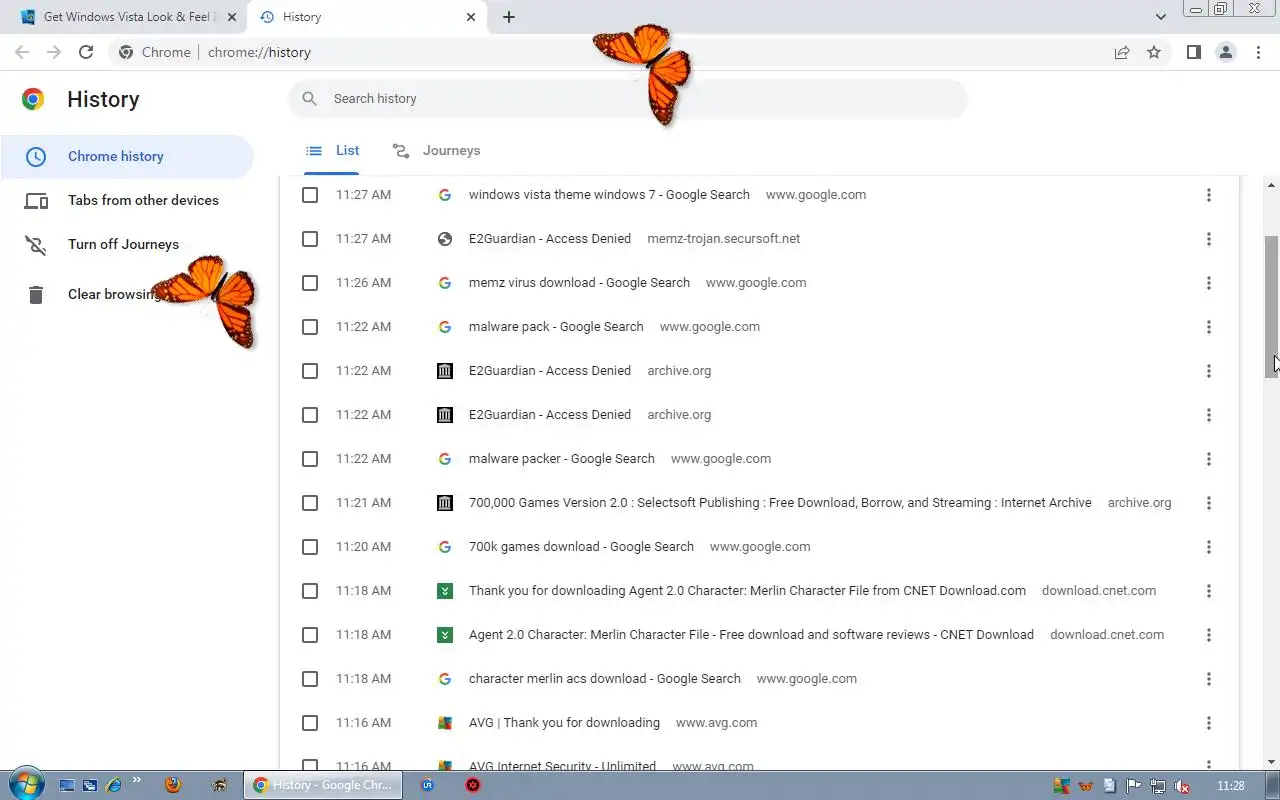Open a new tab with plus icon

509,17
